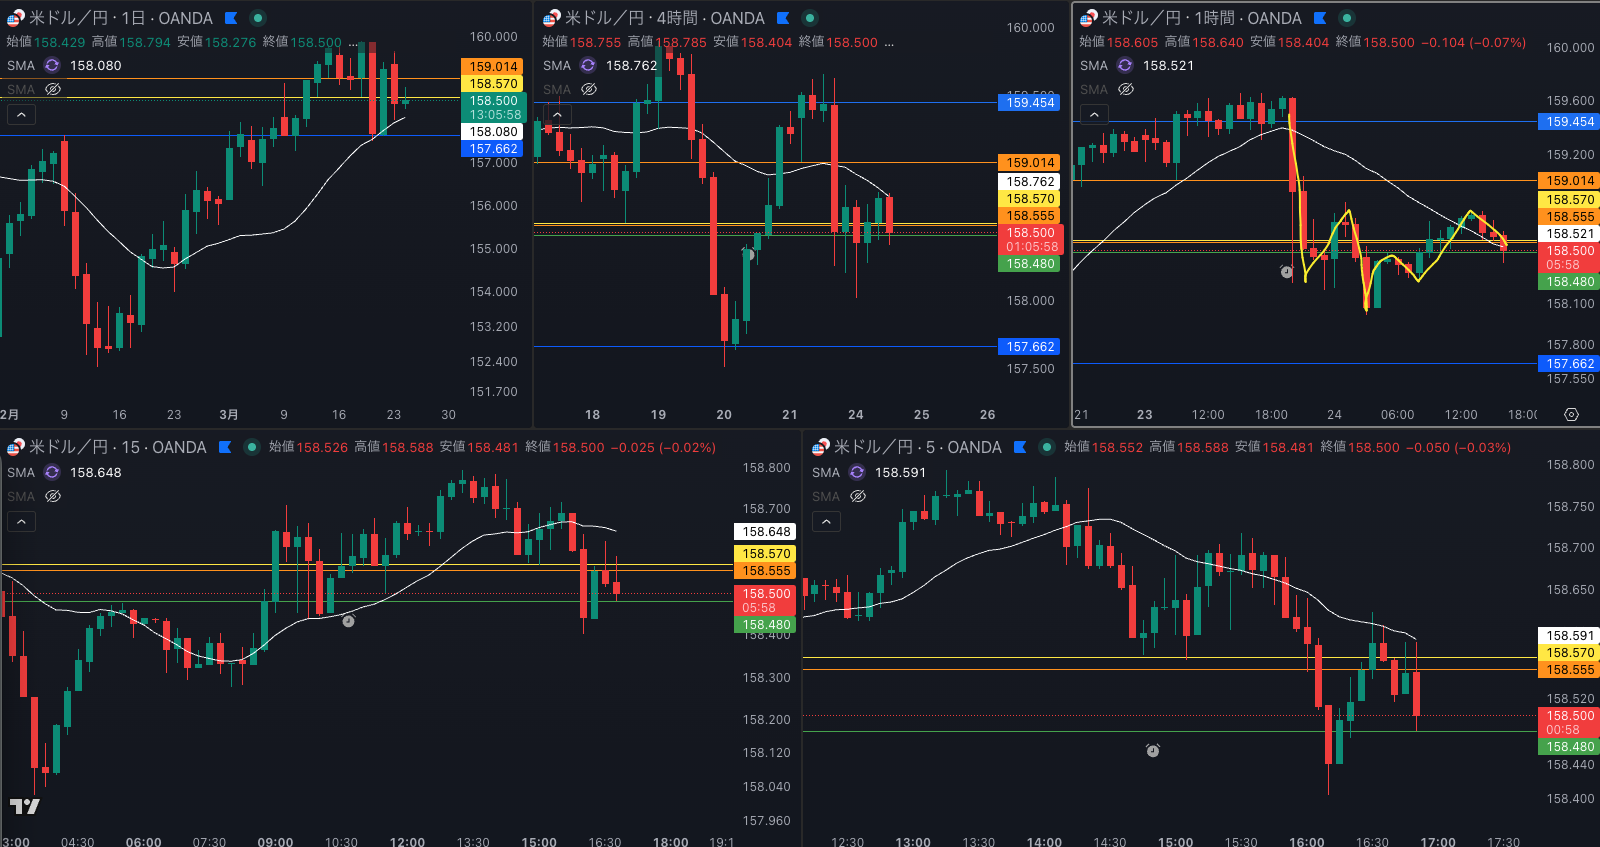Toggle hidden SMA visibility on 5-minute chart

pos(857,496)
